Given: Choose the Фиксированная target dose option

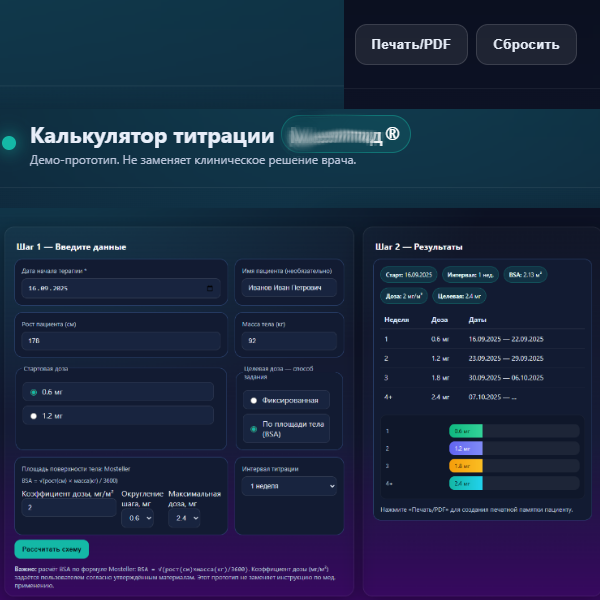Looking at the screenshot, I should (x=253, y=400).
